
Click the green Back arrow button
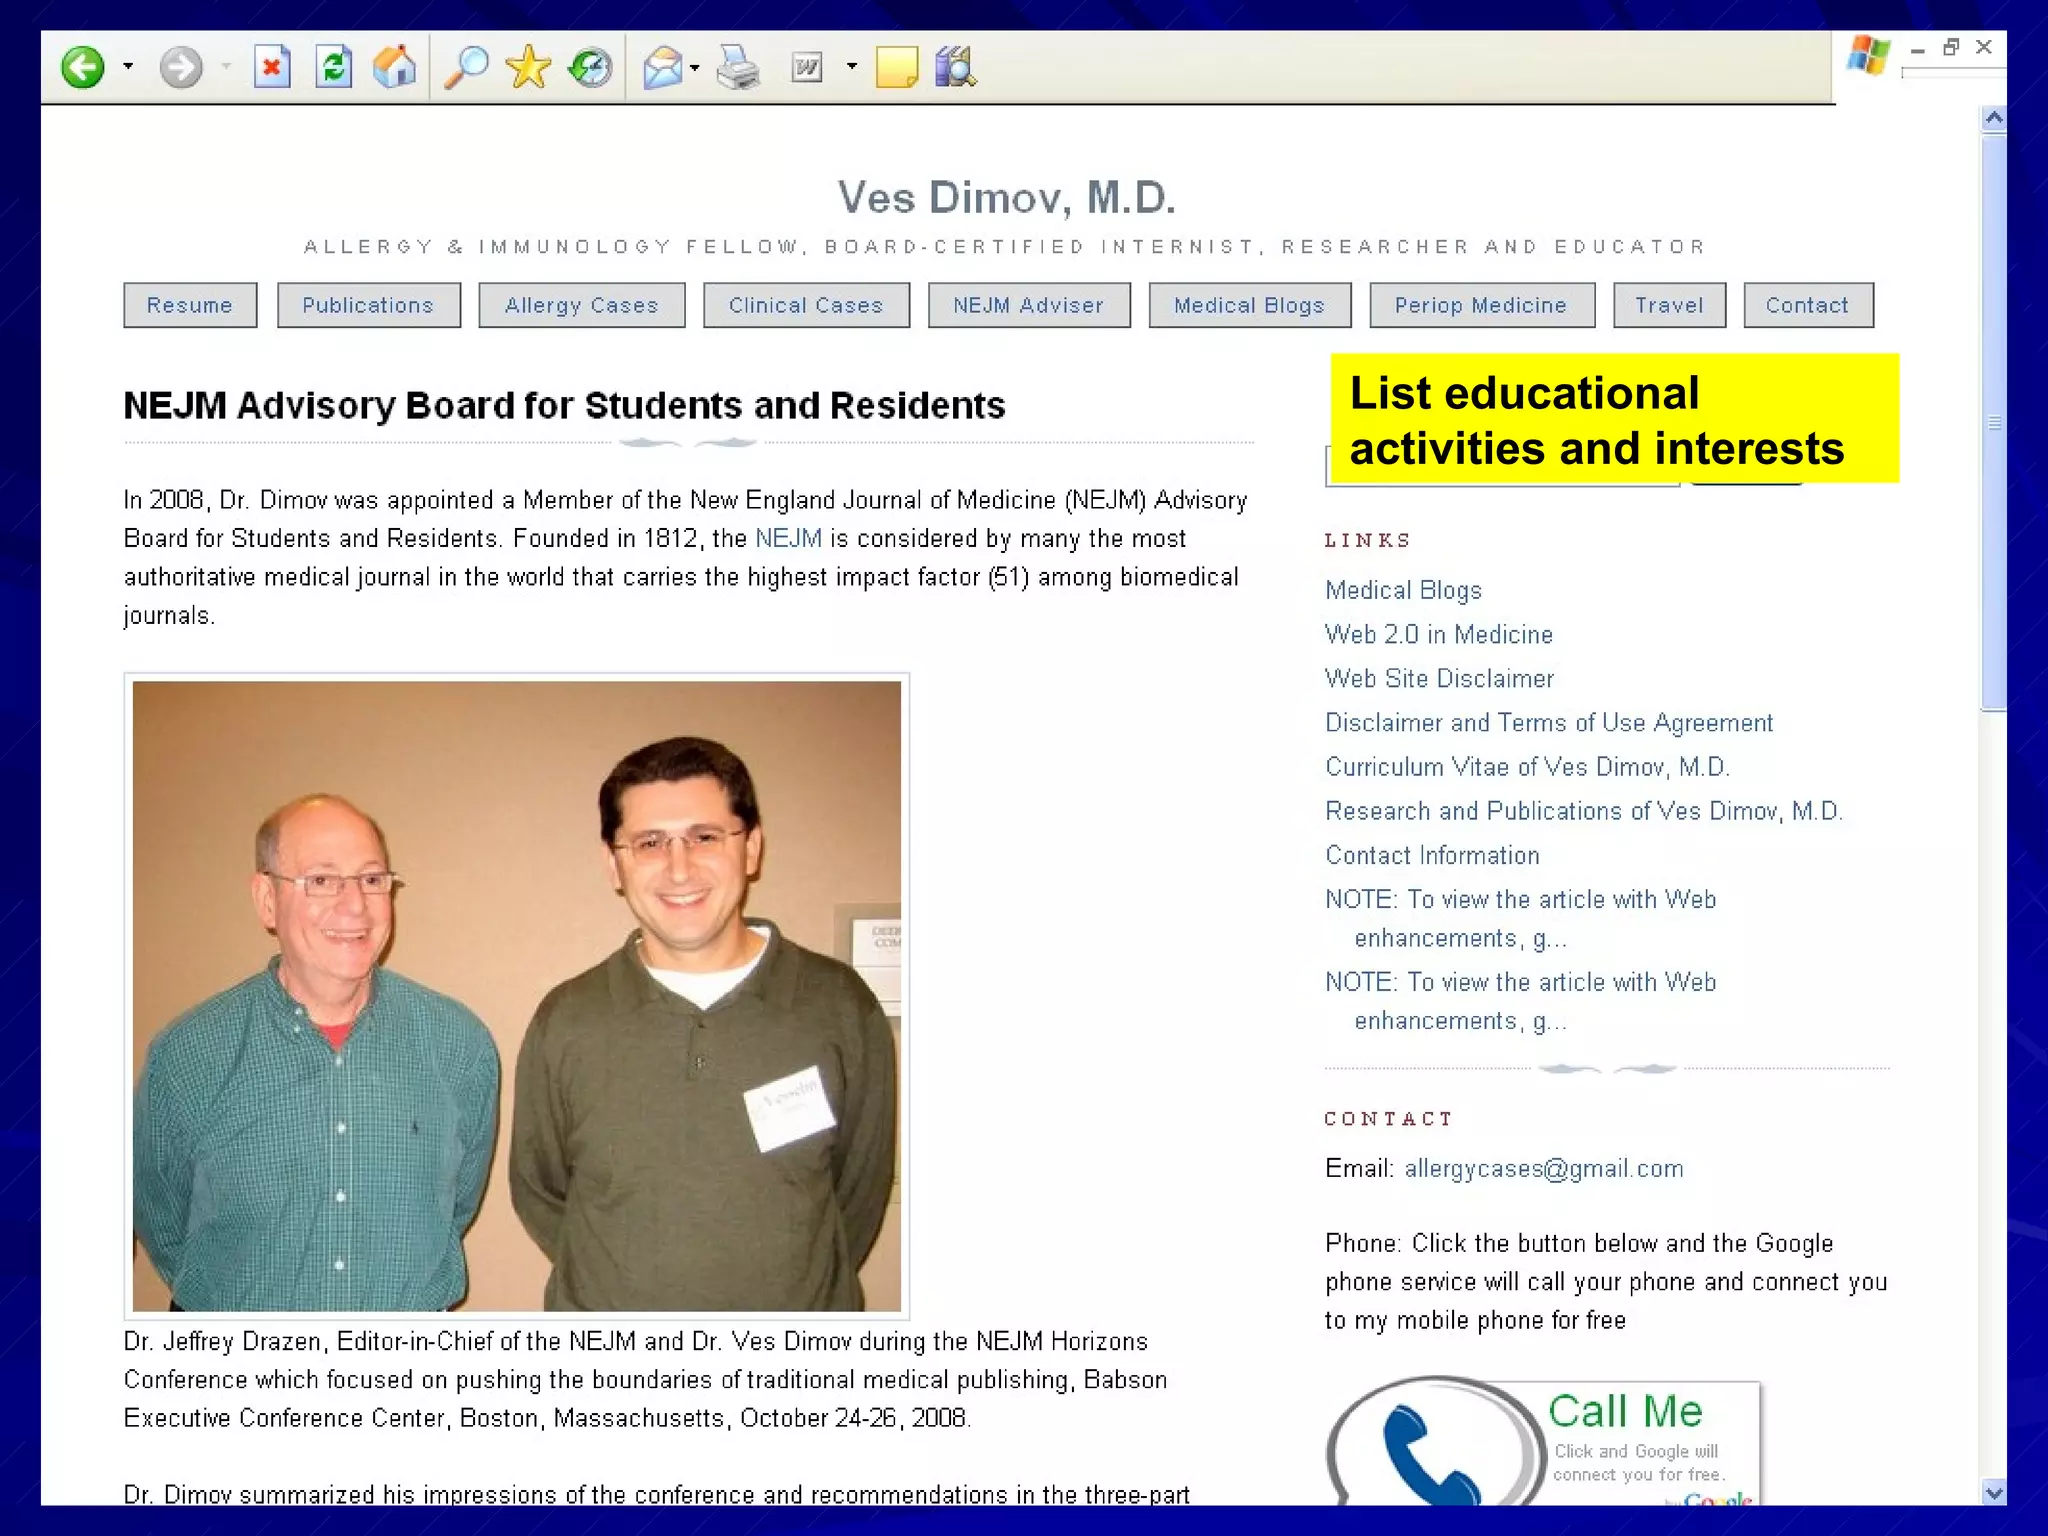point(82,68)
